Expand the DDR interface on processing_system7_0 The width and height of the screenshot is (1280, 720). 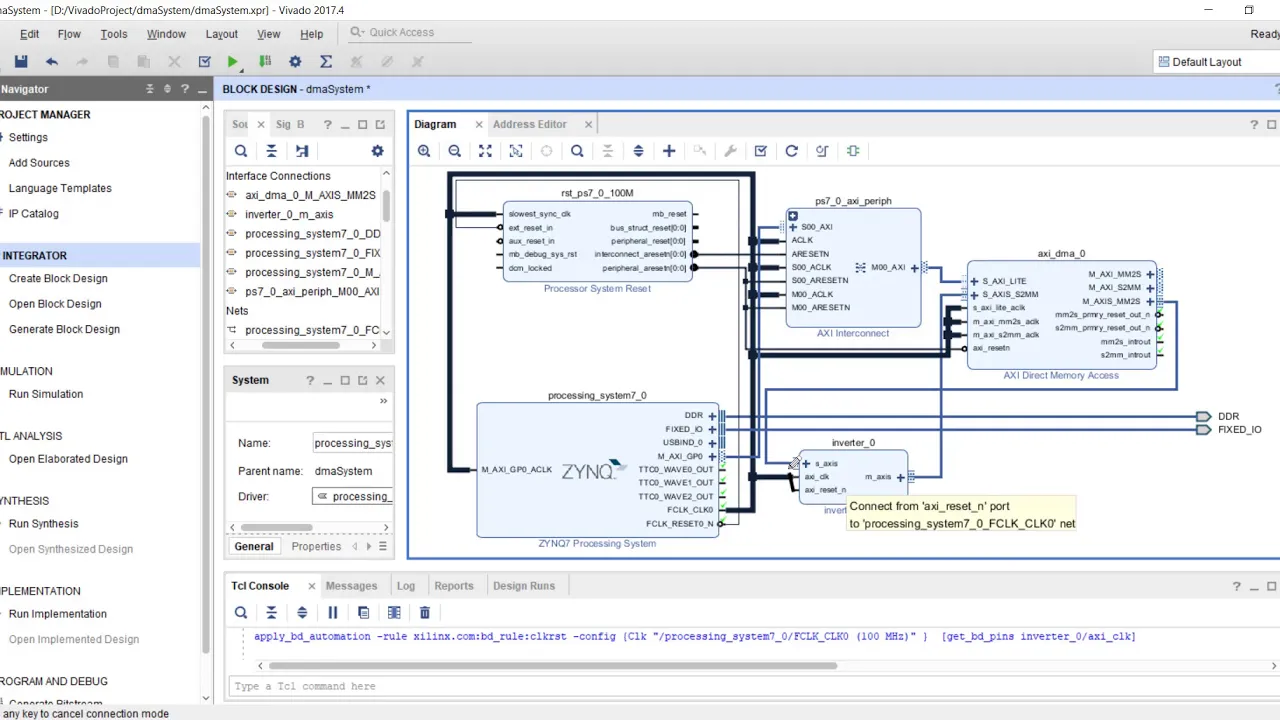[713, 416]
